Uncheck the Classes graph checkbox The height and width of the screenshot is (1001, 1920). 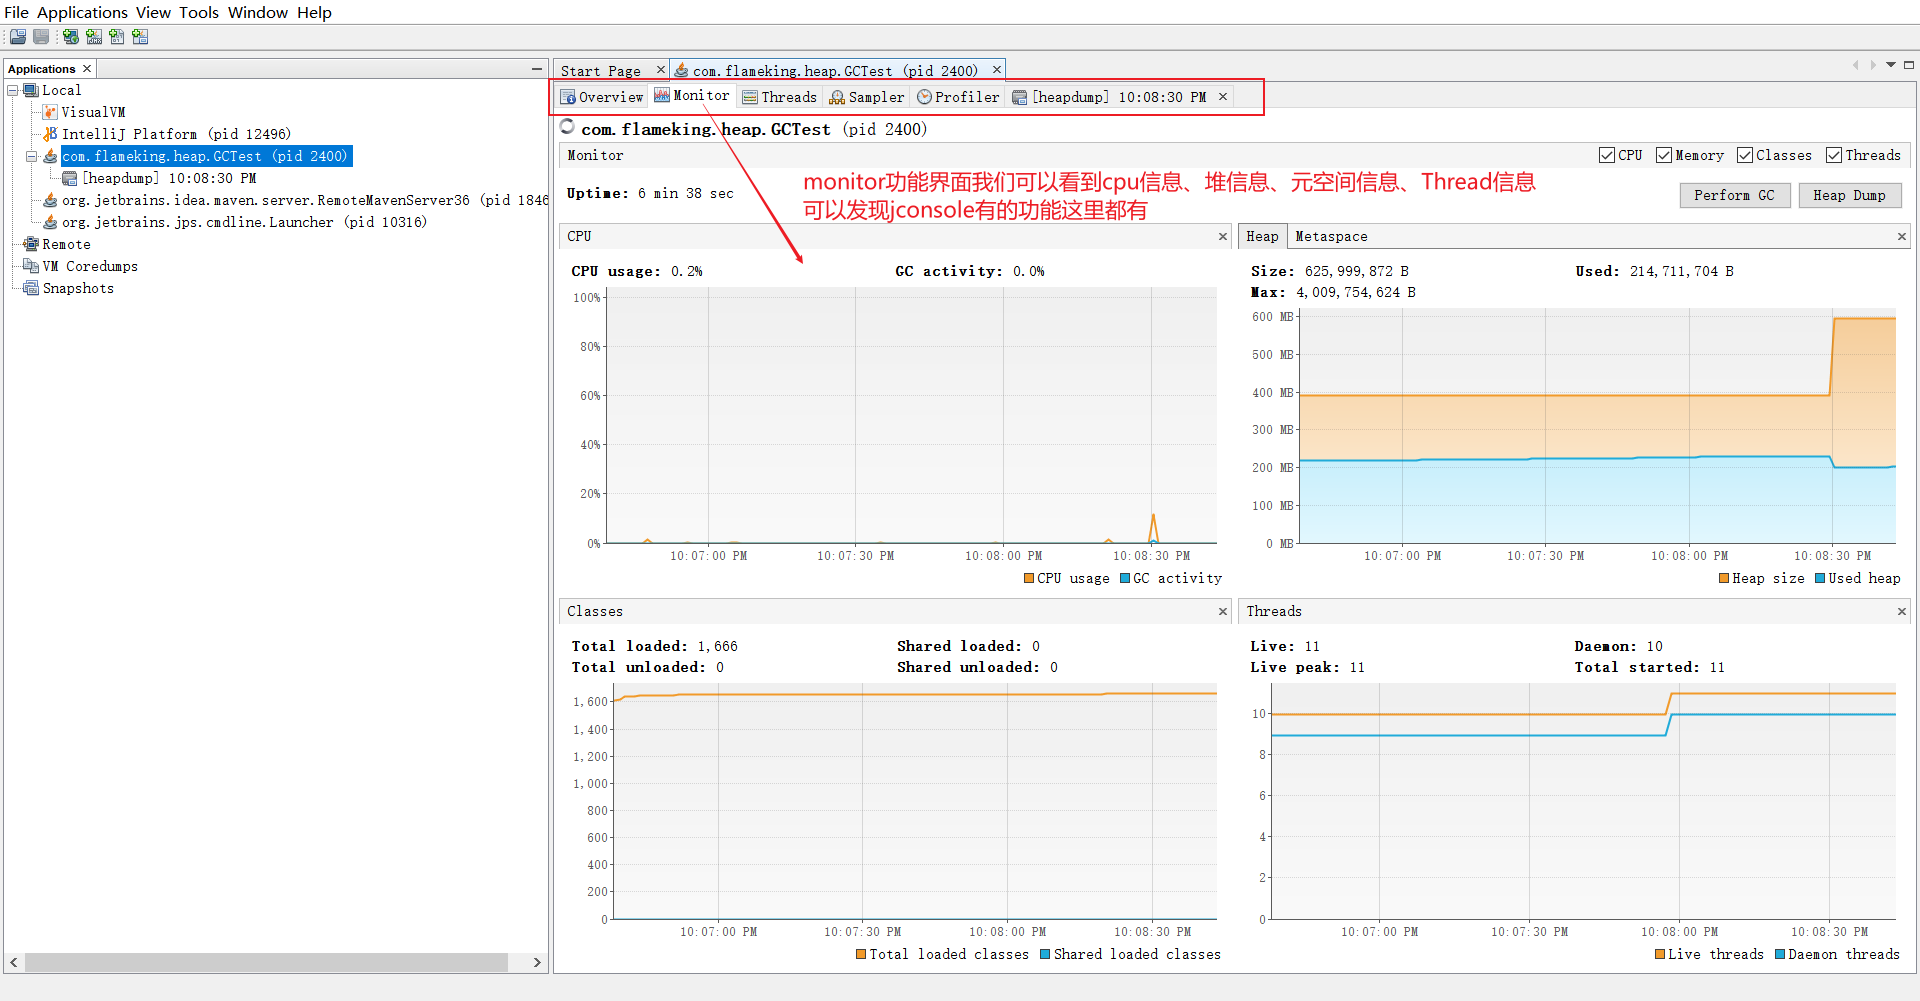[x=1746, y=155]
